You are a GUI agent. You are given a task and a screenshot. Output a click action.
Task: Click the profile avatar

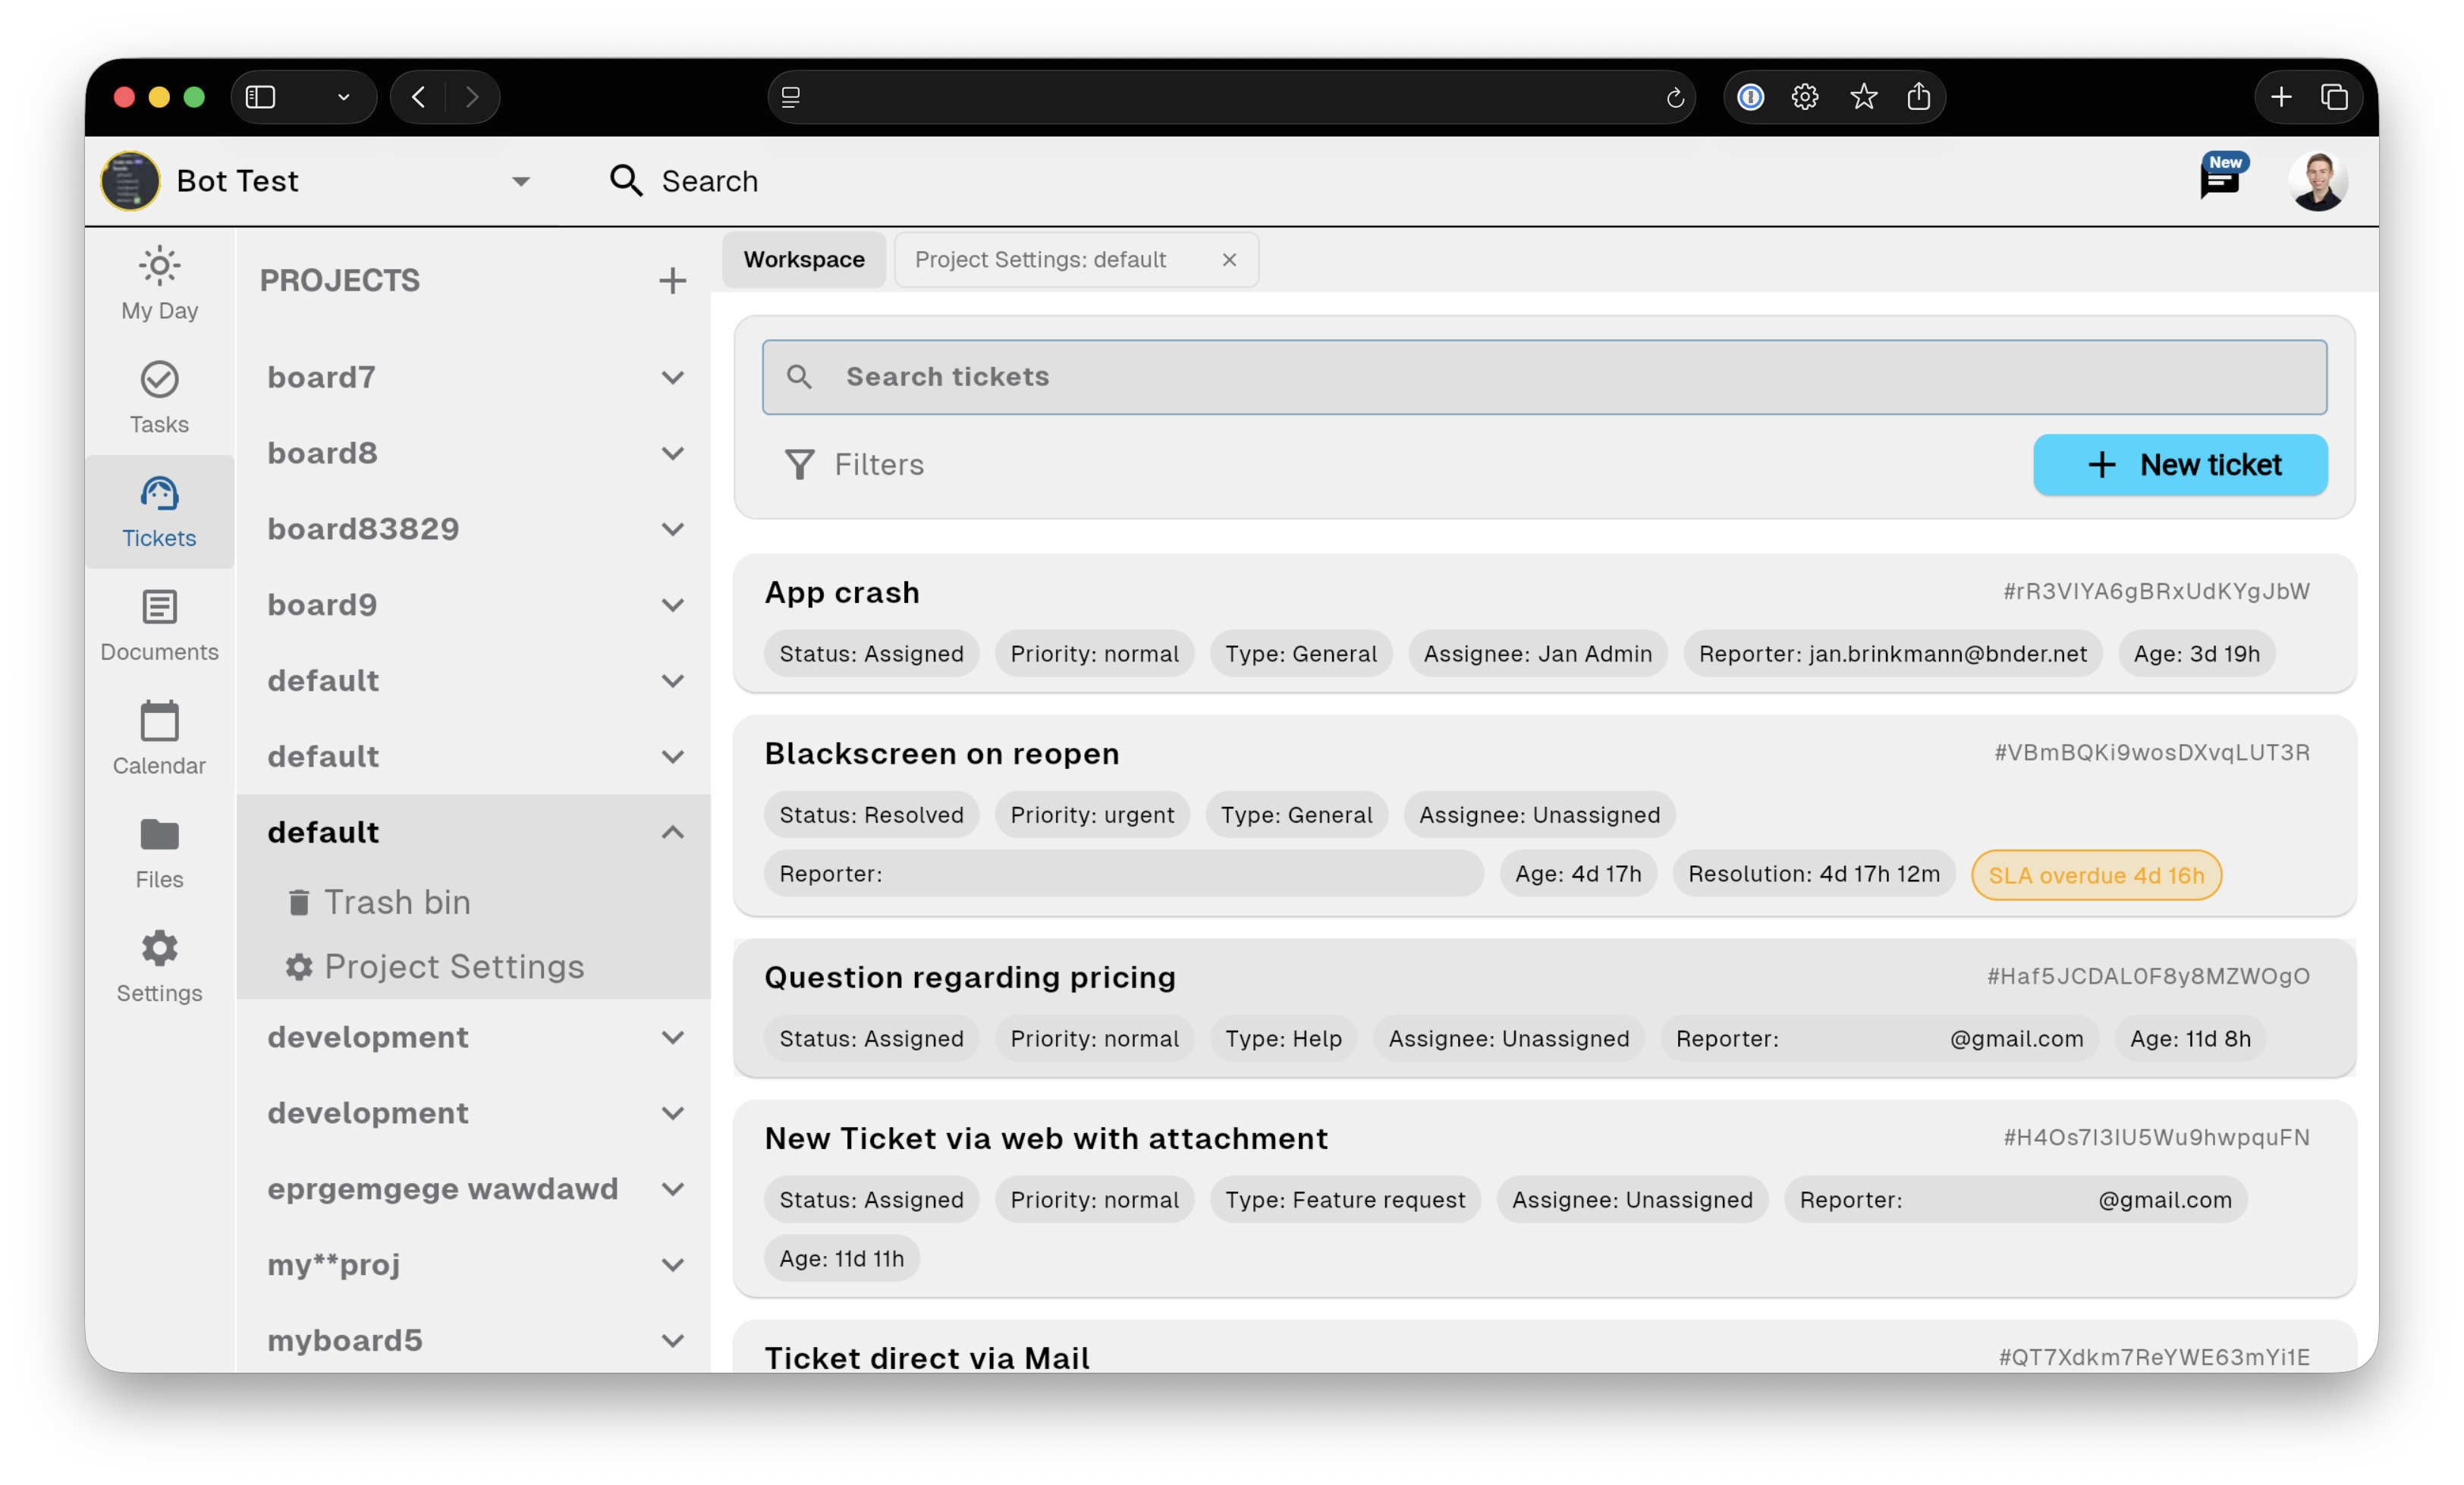tap(2319, 181)
